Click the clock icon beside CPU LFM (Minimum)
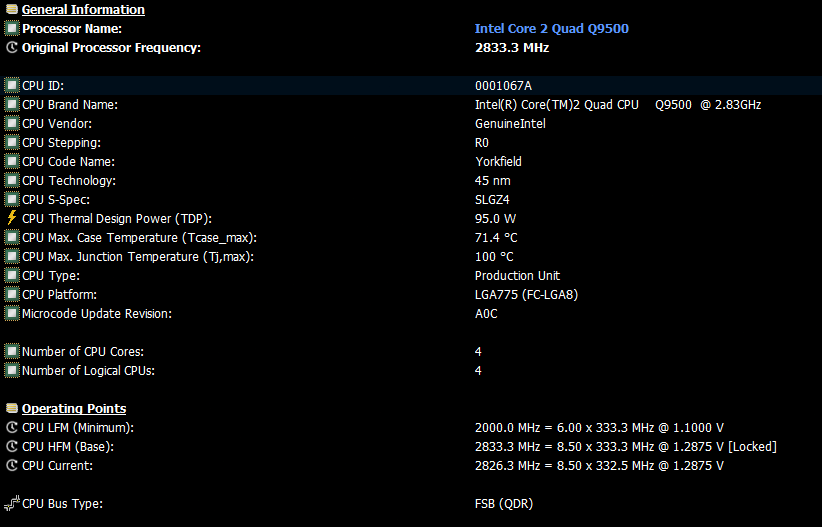The image size is (822, 527). point(12,427)
